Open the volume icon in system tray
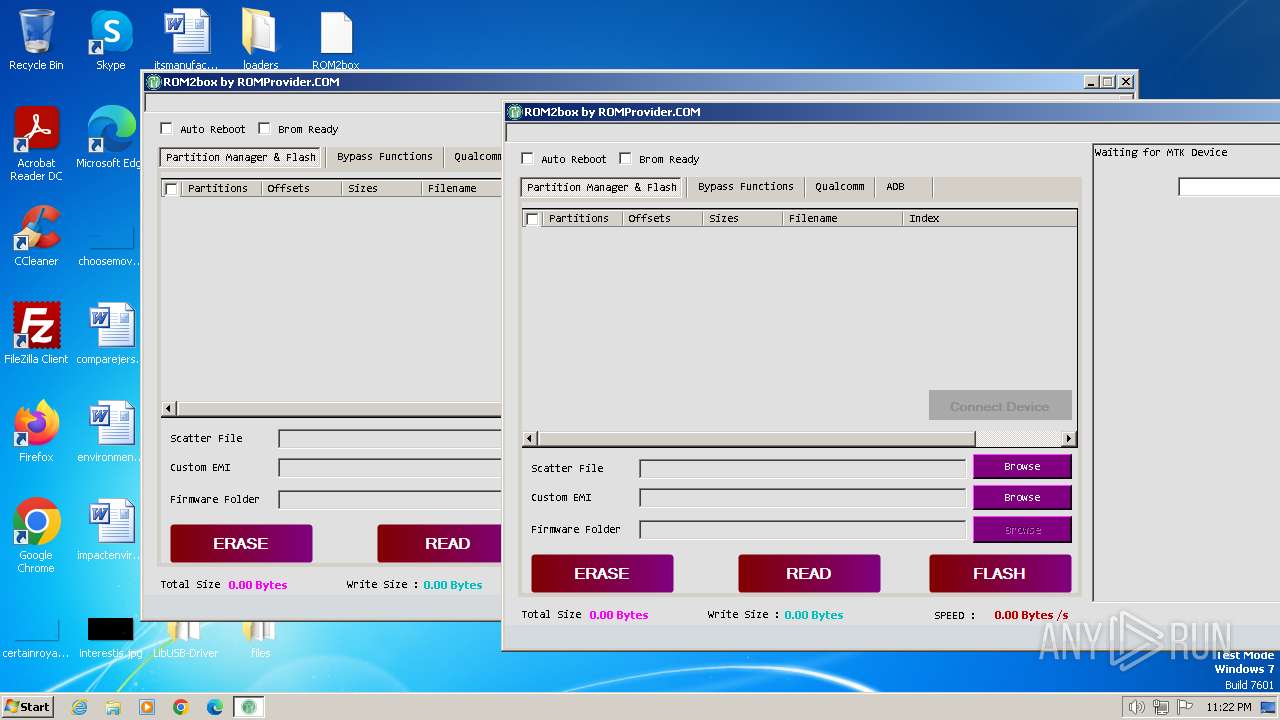 (1136, 707)
